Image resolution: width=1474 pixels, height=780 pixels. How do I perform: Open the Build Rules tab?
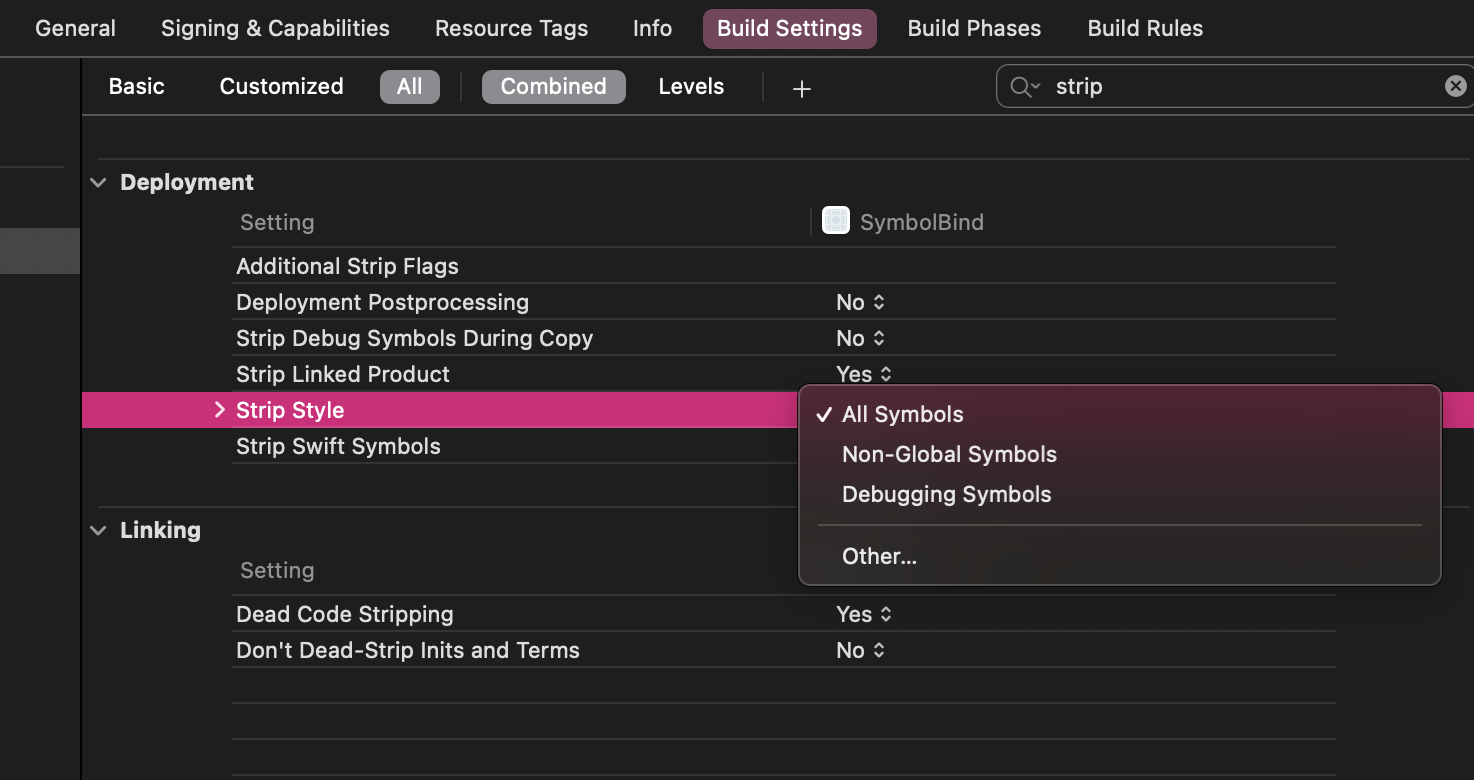[1145, 28]
